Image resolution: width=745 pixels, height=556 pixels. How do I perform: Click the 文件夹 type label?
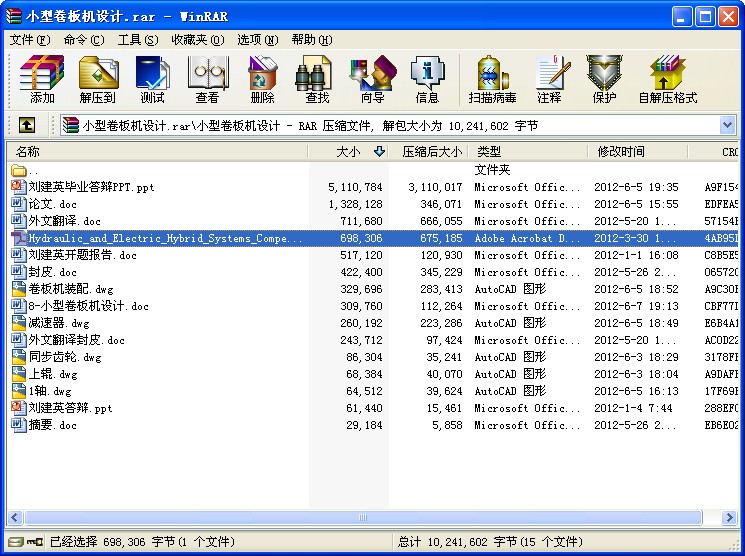coord(492,170)
